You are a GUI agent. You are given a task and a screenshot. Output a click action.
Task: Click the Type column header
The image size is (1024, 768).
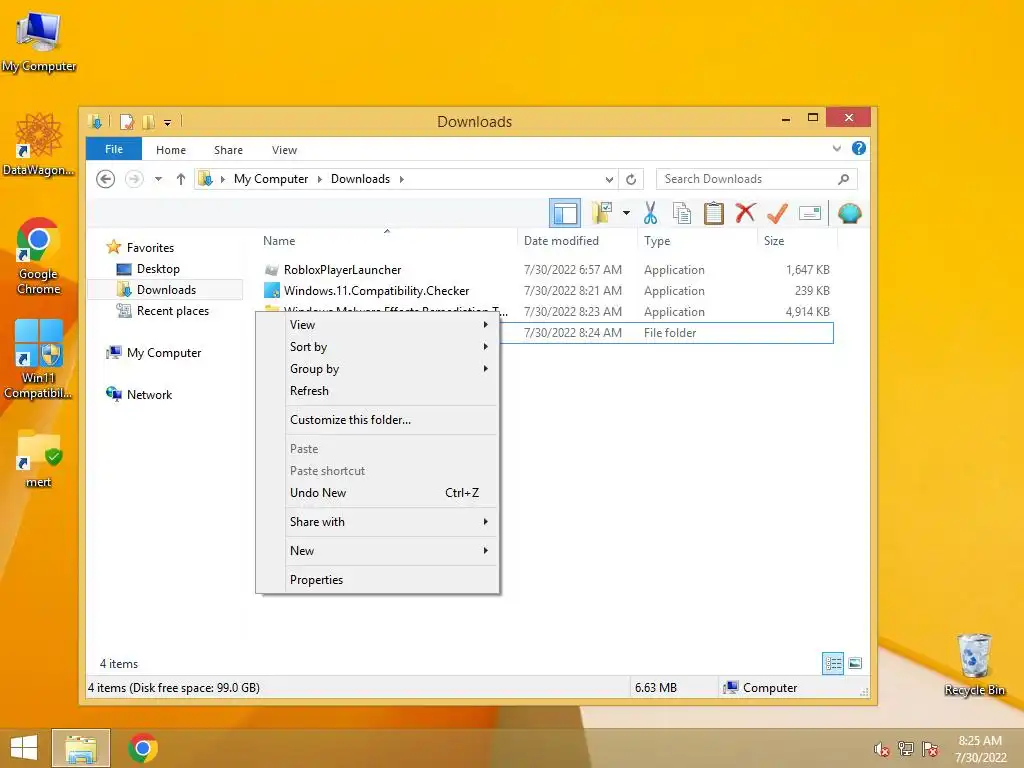[697, 241]
